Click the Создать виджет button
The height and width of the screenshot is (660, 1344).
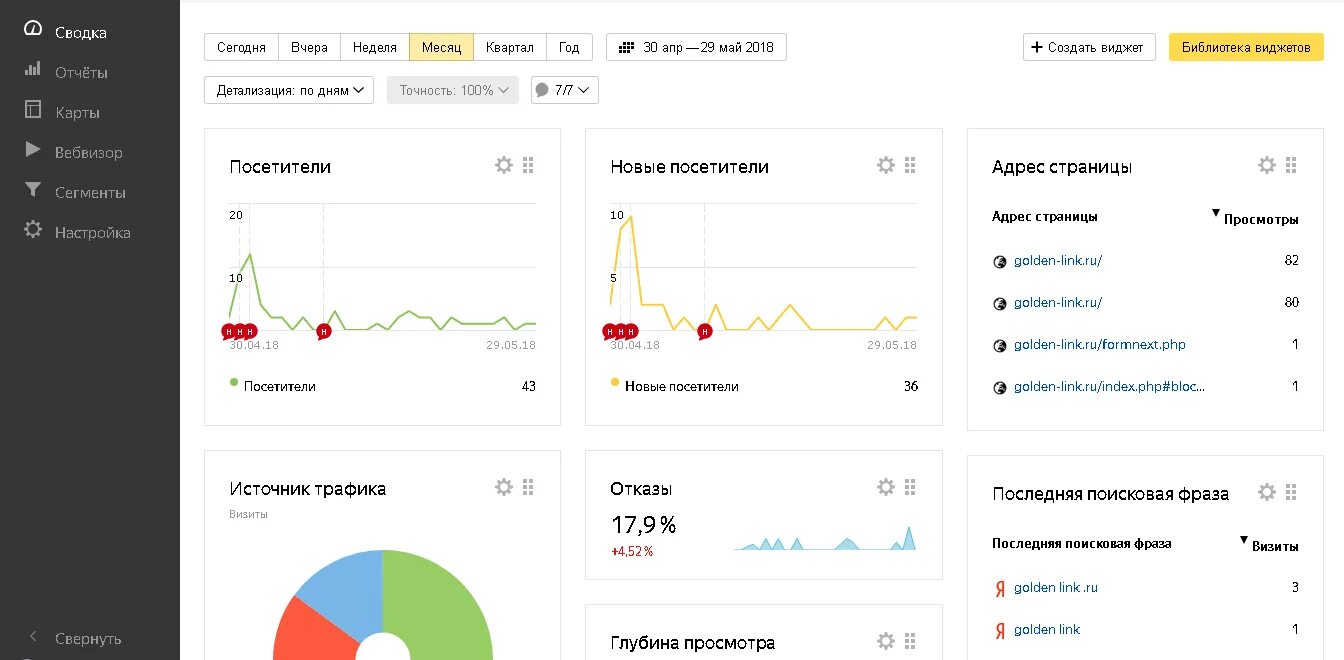(x=1089, y=46)
